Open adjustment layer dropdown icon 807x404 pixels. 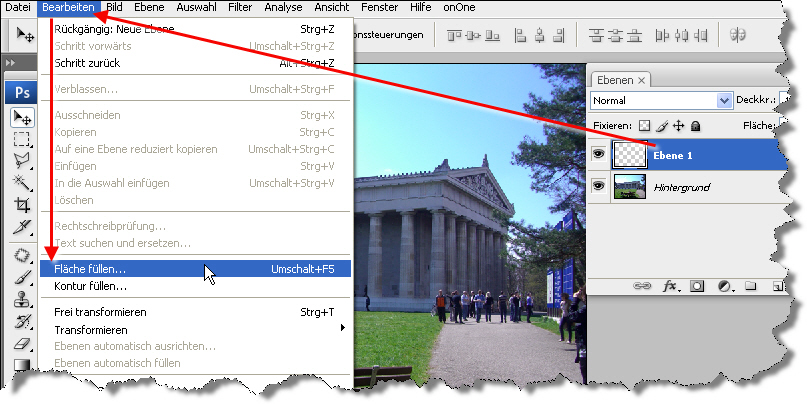[723, 286]
